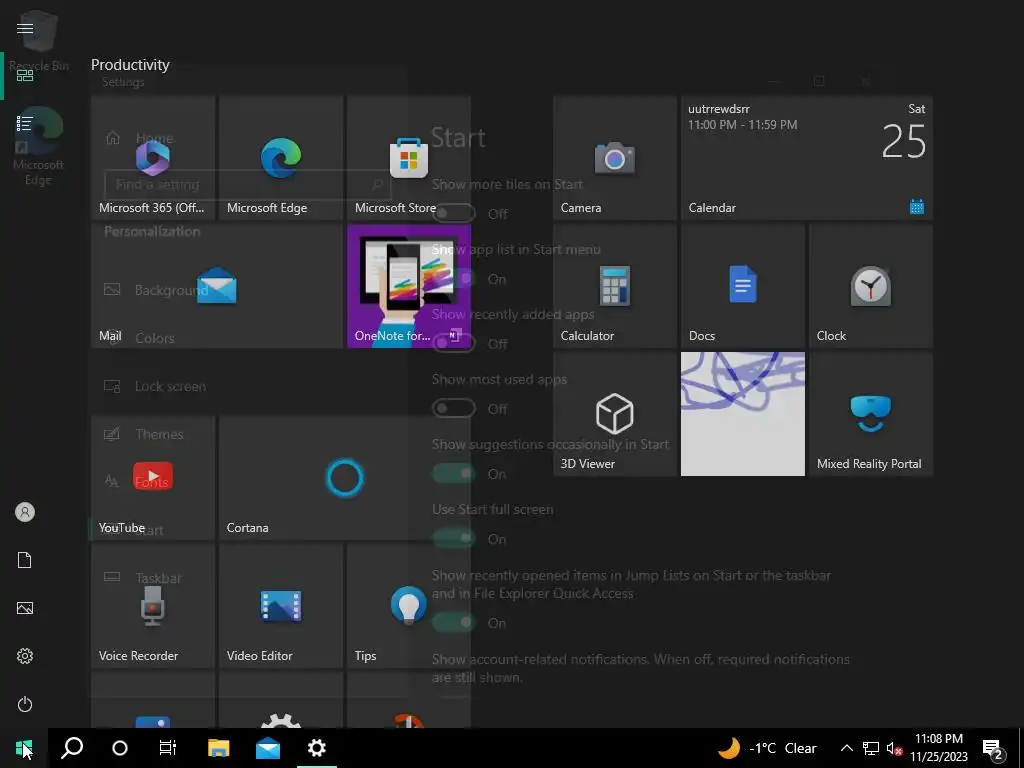1024x768 pixels.
Task: Switch to All apps list view
Action: (25, 123)
